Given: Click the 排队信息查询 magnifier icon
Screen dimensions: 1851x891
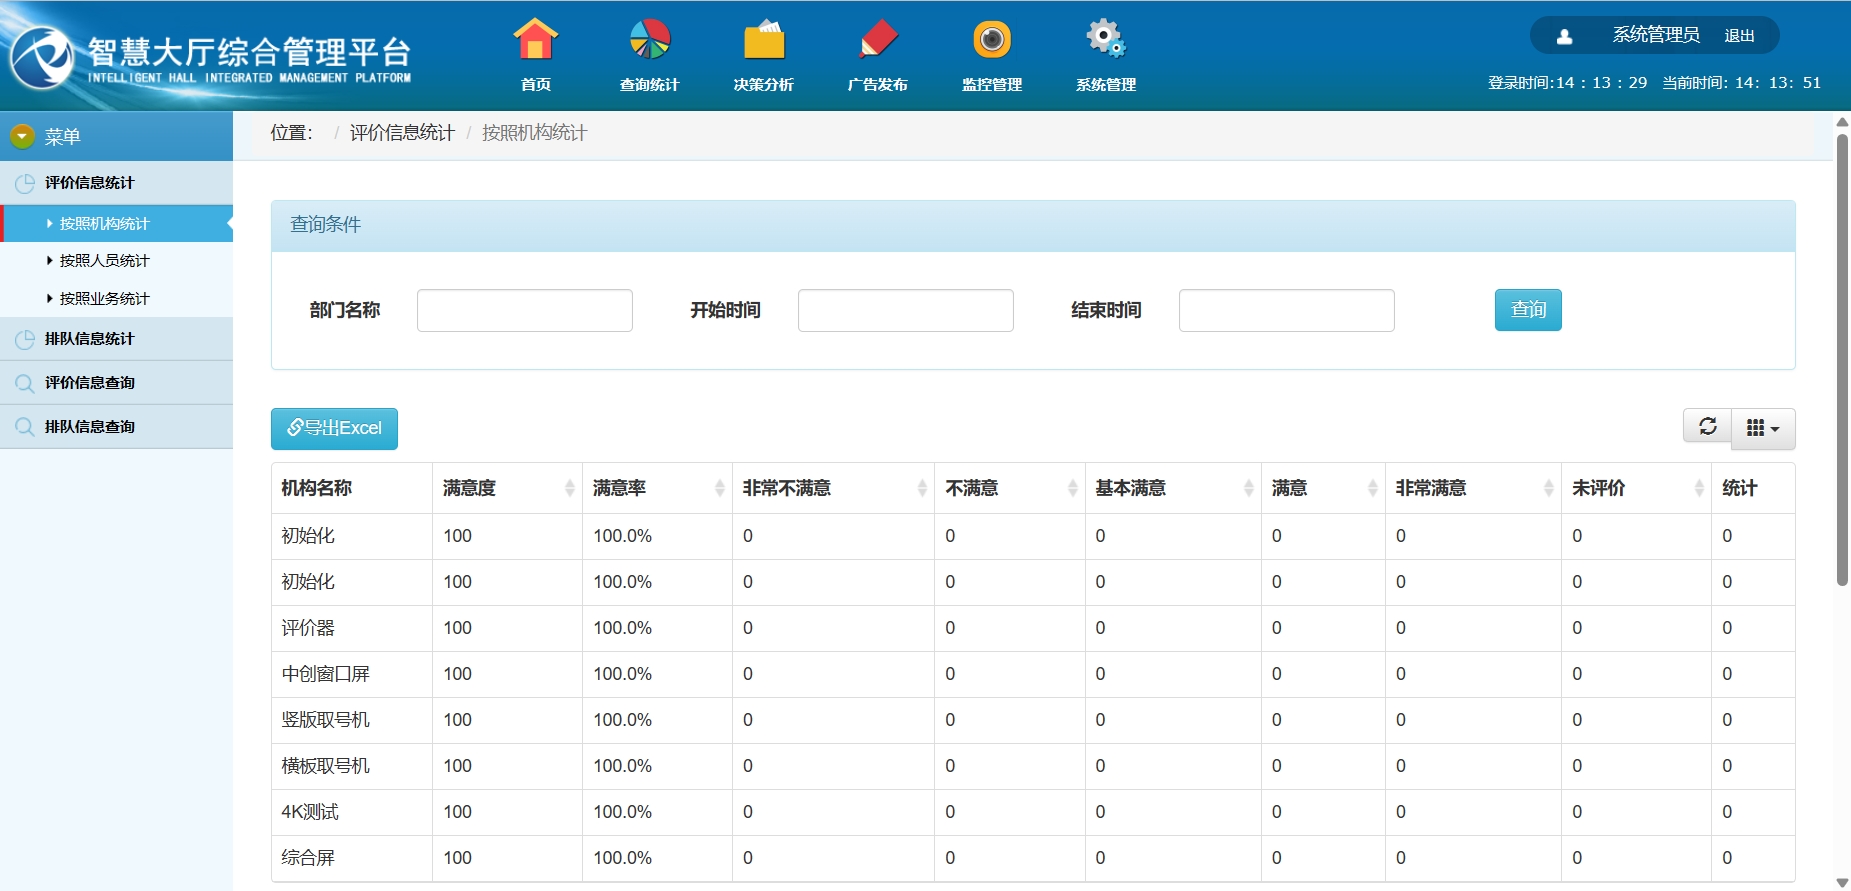Looking at the screenshot, I should tap(25, 427).
